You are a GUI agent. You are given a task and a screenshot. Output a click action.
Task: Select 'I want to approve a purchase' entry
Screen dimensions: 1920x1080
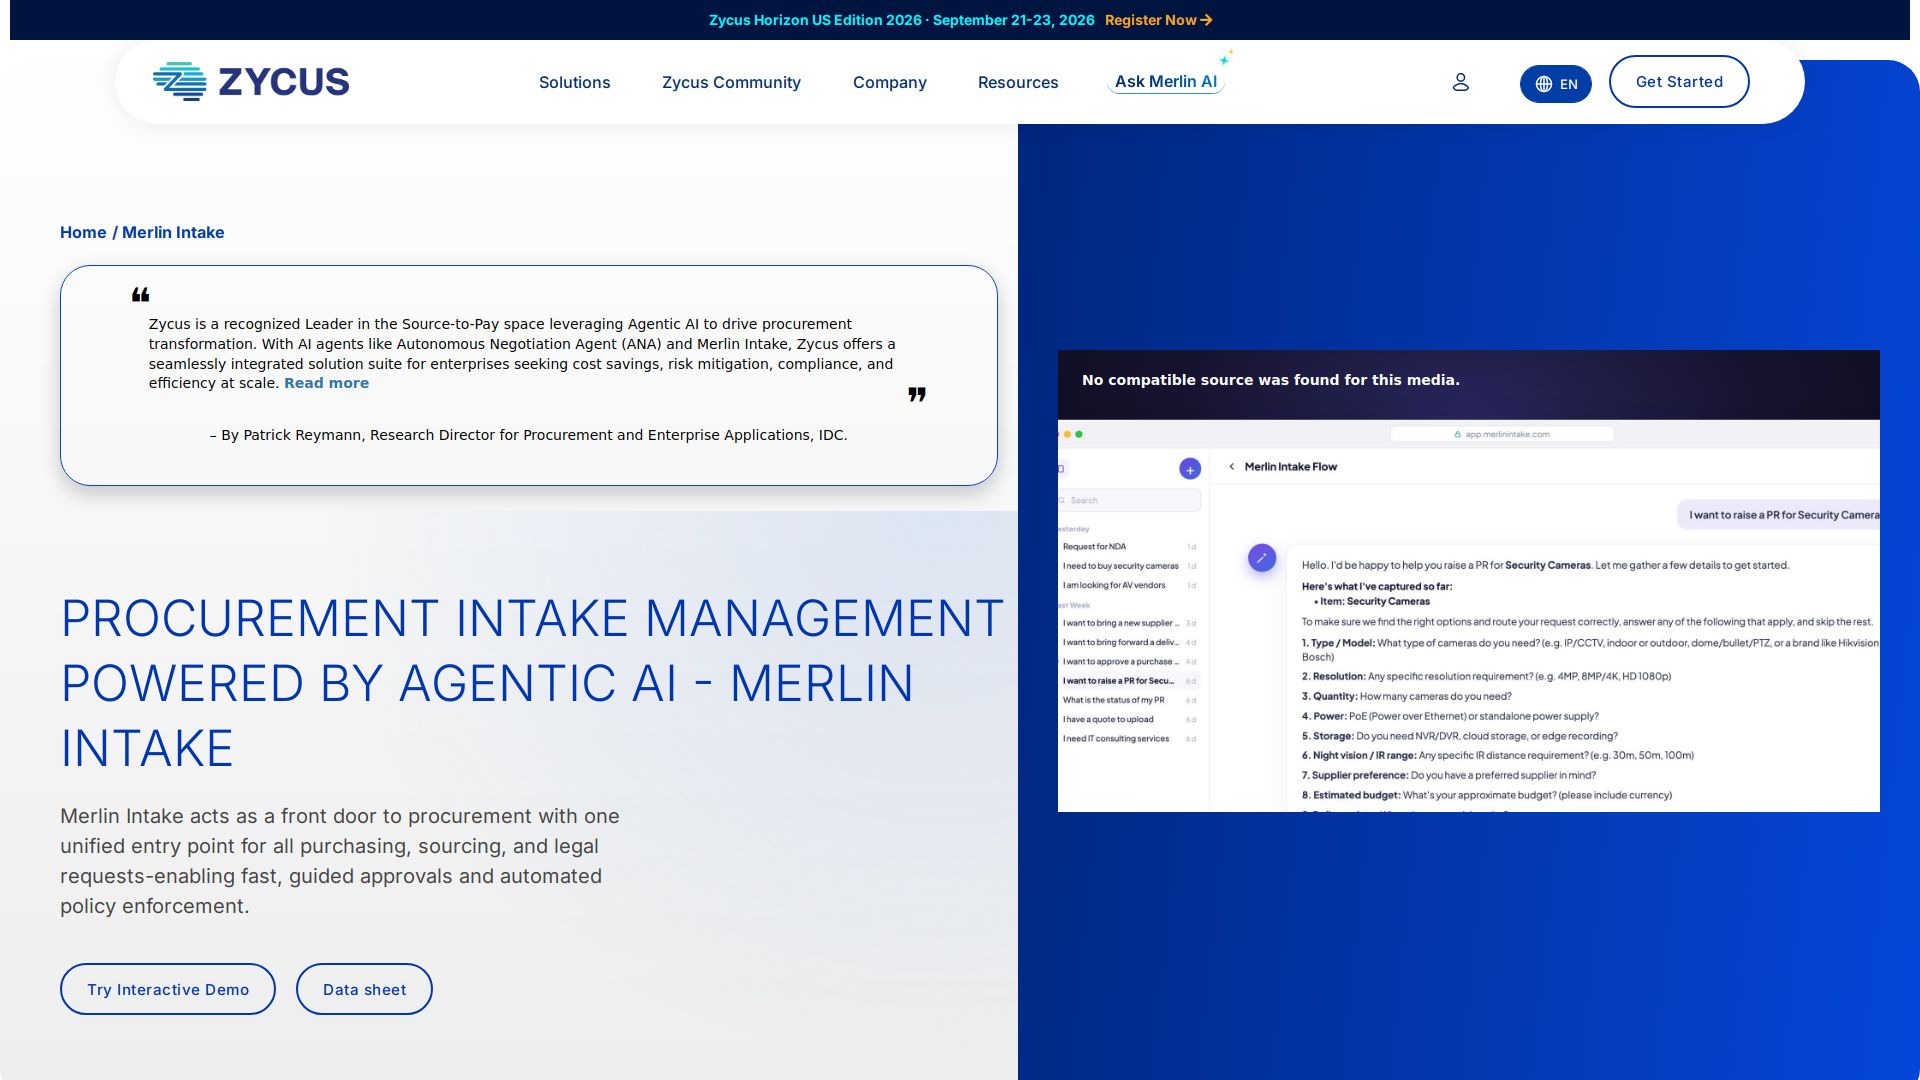point(1129,662)
